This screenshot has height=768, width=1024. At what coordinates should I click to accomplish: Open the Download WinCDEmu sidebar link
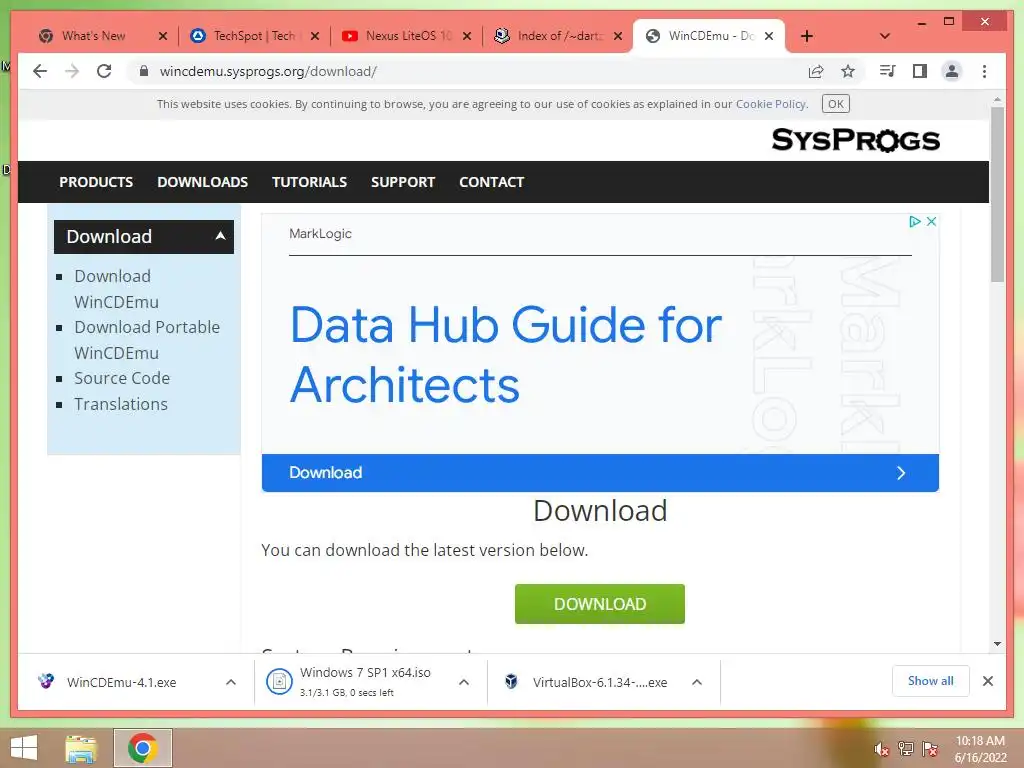pos(116,289)
